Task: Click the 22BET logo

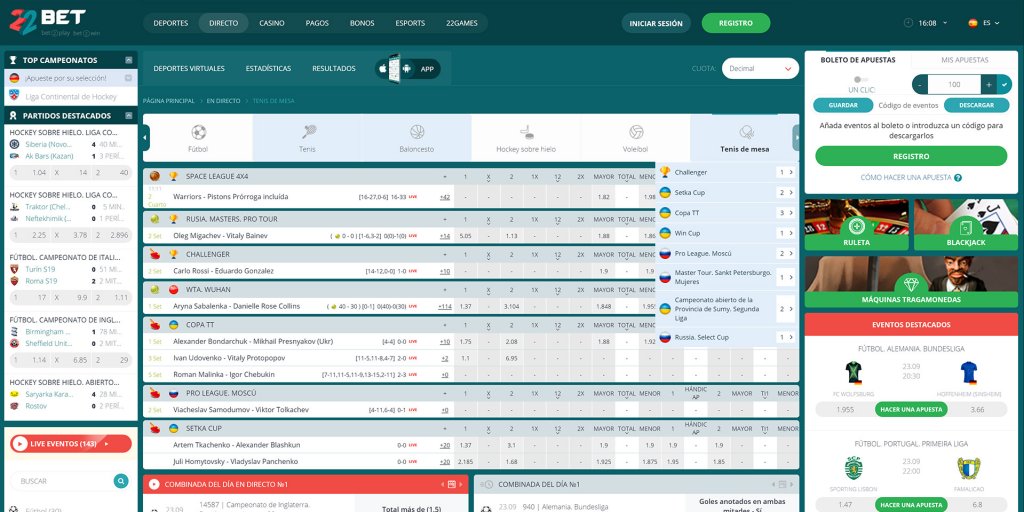Action: (x=48, y=22)
